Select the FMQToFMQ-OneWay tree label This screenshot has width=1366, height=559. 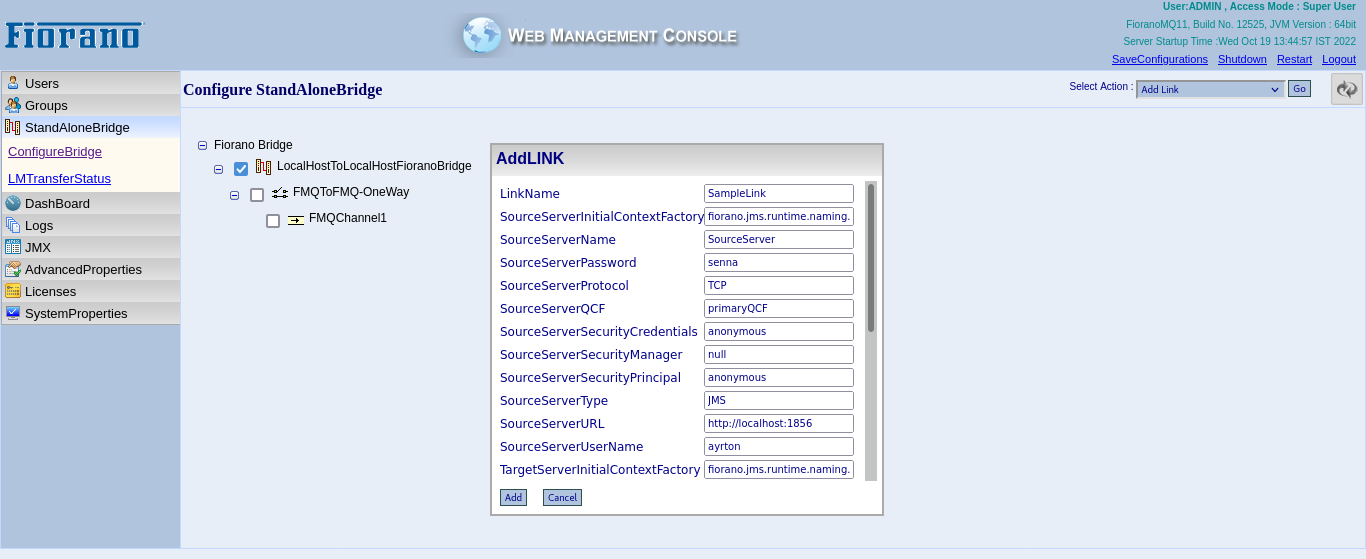coord(351,192)
